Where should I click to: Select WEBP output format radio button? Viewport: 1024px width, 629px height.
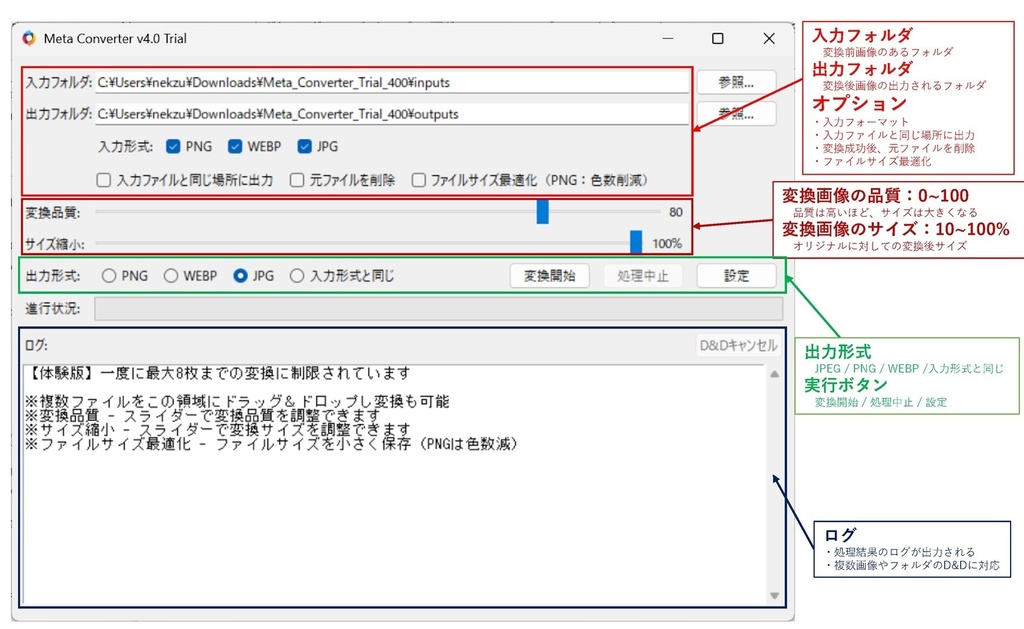pos(171,276)
